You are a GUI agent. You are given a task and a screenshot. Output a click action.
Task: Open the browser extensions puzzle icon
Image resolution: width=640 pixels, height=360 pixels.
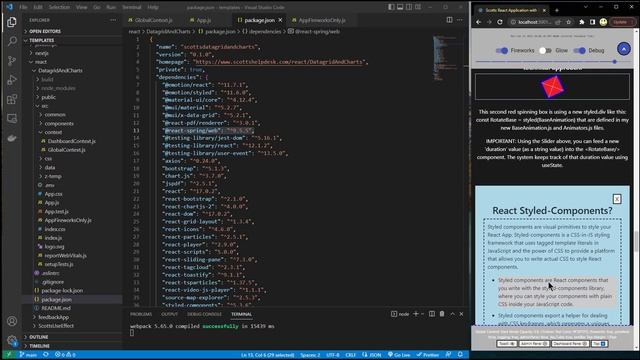[582, 22]
